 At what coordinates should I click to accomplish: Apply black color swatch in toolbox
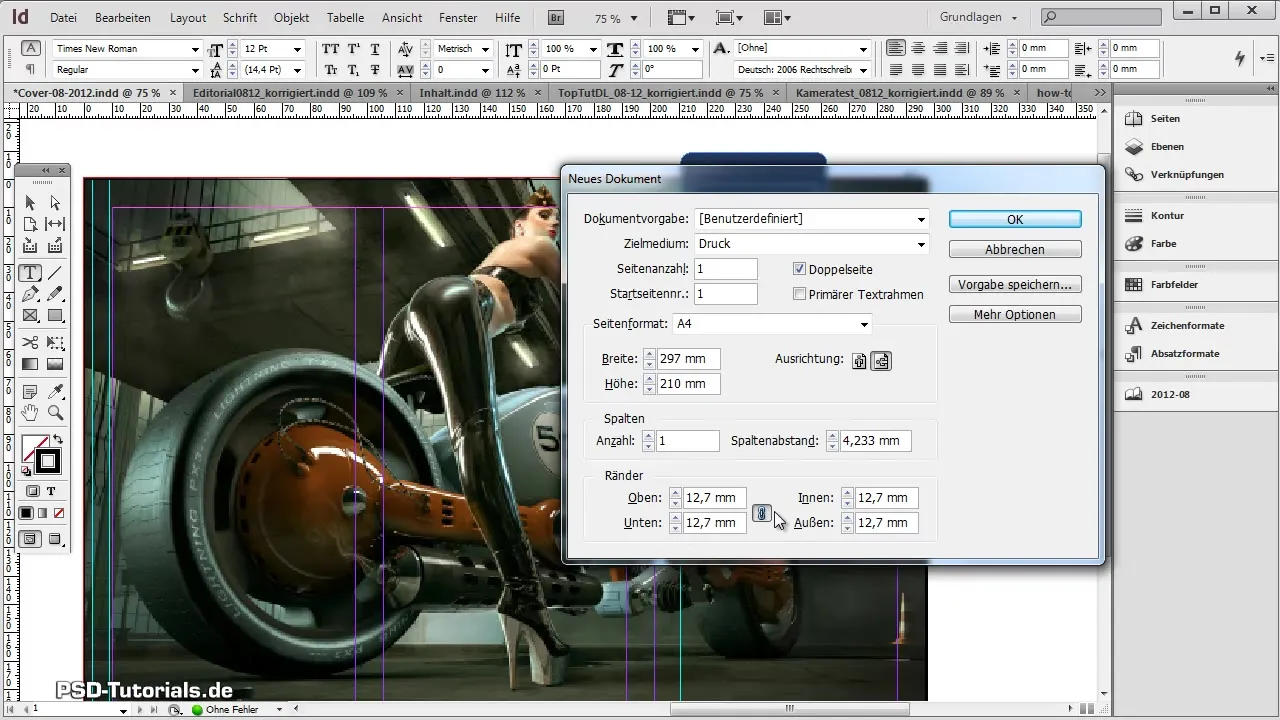[x=26, y=513]
